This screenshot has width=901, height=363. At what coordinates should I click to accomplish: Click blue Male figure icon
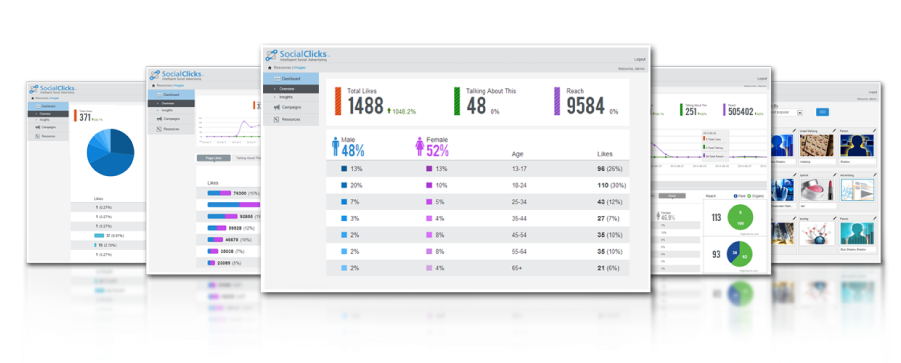coord(336,146)
